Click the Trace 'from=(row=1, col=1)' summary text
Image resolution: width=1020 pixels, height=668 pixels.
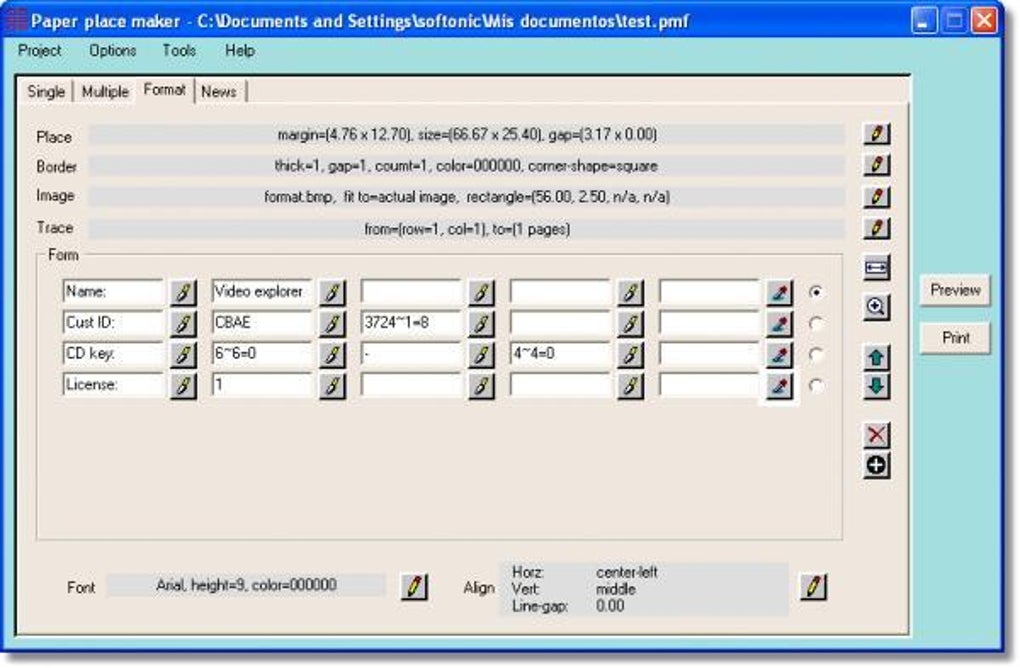coord(466,229)
